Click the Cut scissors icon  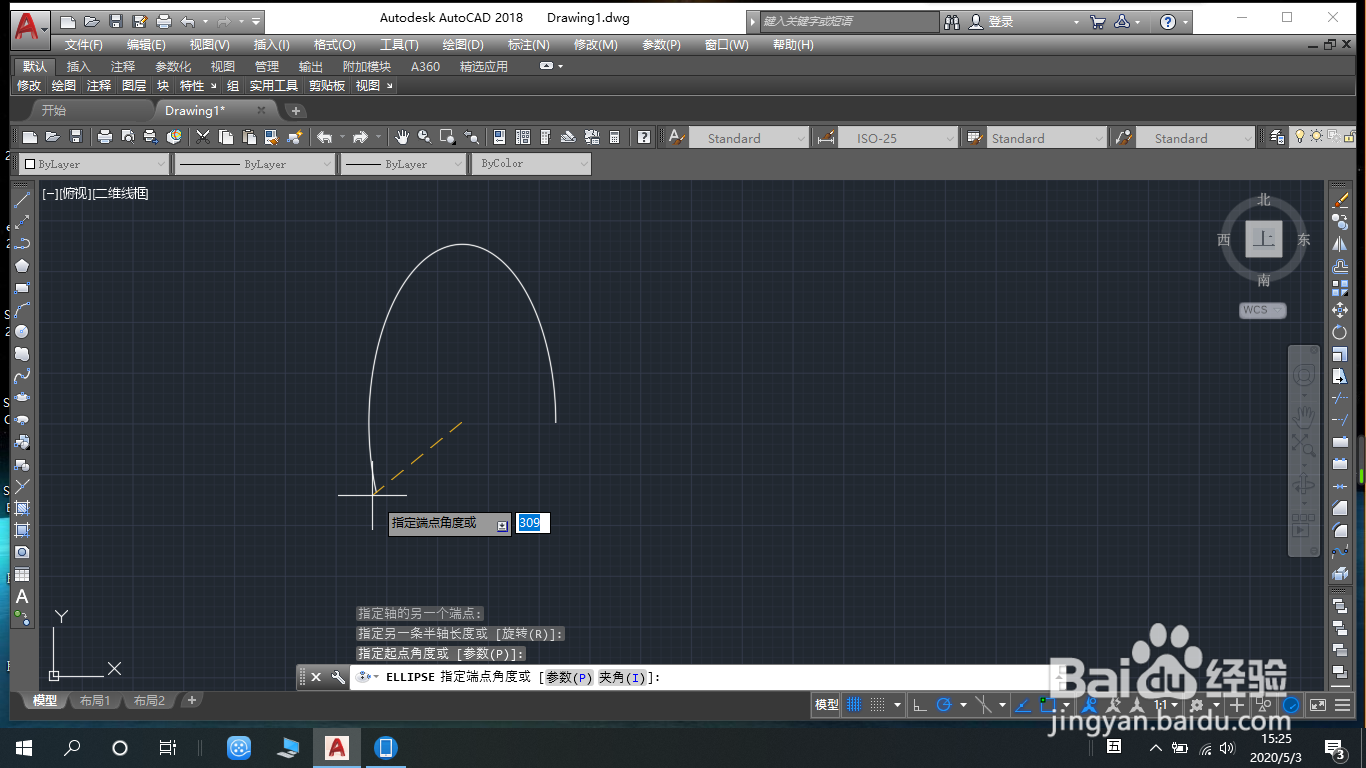(203, 137)
